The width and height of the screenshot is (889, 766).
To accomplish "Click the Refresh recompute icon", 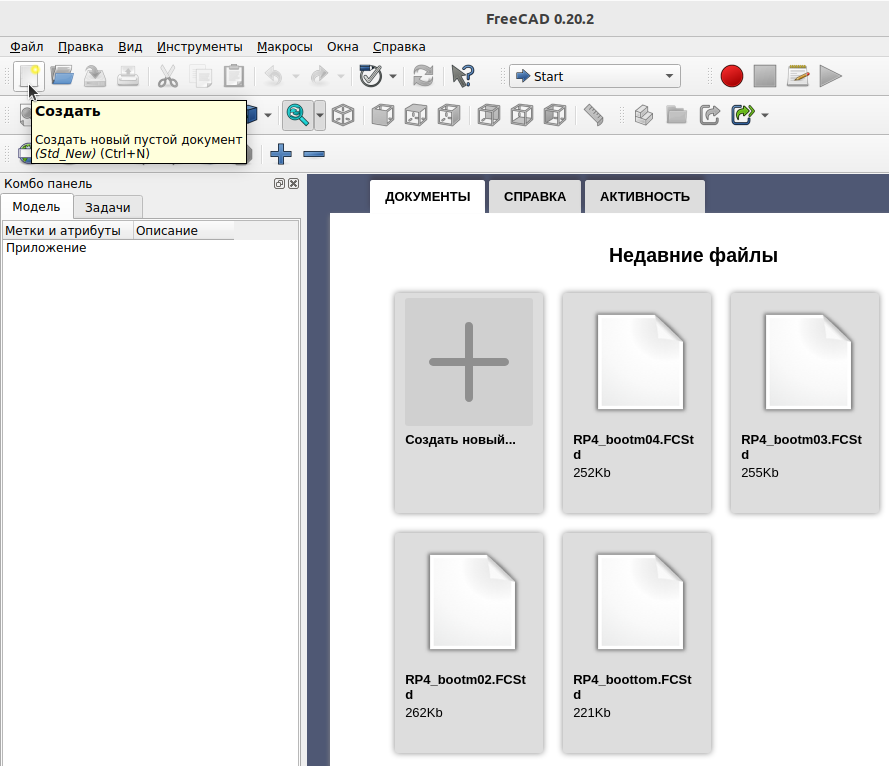I will [423, 76].
